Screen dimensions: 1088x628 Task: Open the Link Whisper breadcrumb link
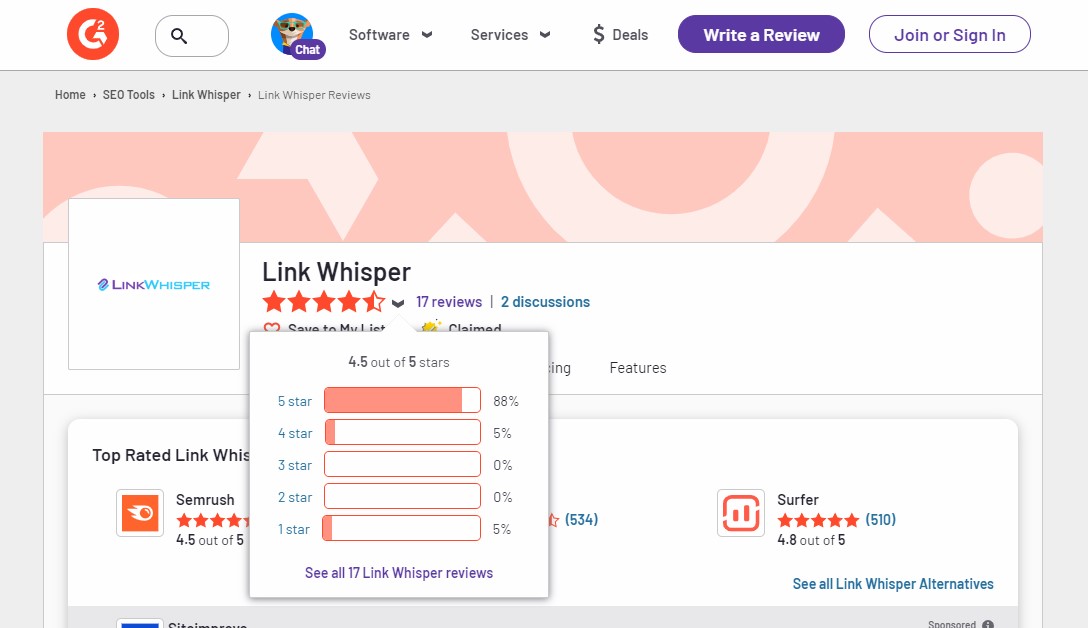pyautogui.click(x=206, y=95)
